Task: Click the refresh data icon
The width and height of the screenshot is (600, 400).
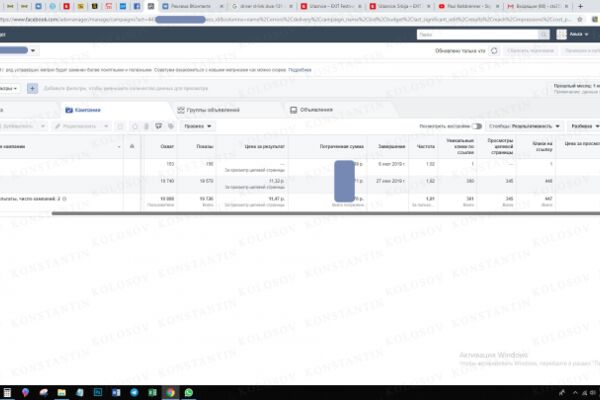Action: coord(494,51)
